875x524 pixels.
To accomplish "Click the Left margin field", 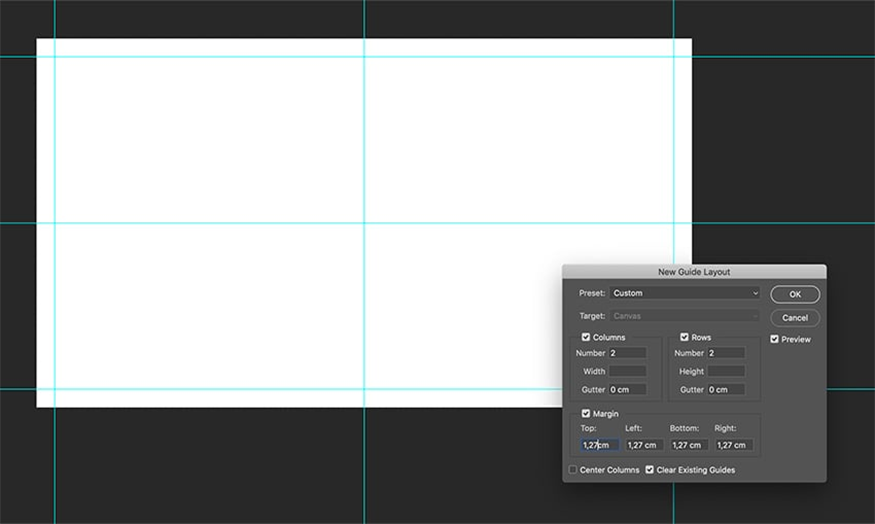I will pos(644,445).
